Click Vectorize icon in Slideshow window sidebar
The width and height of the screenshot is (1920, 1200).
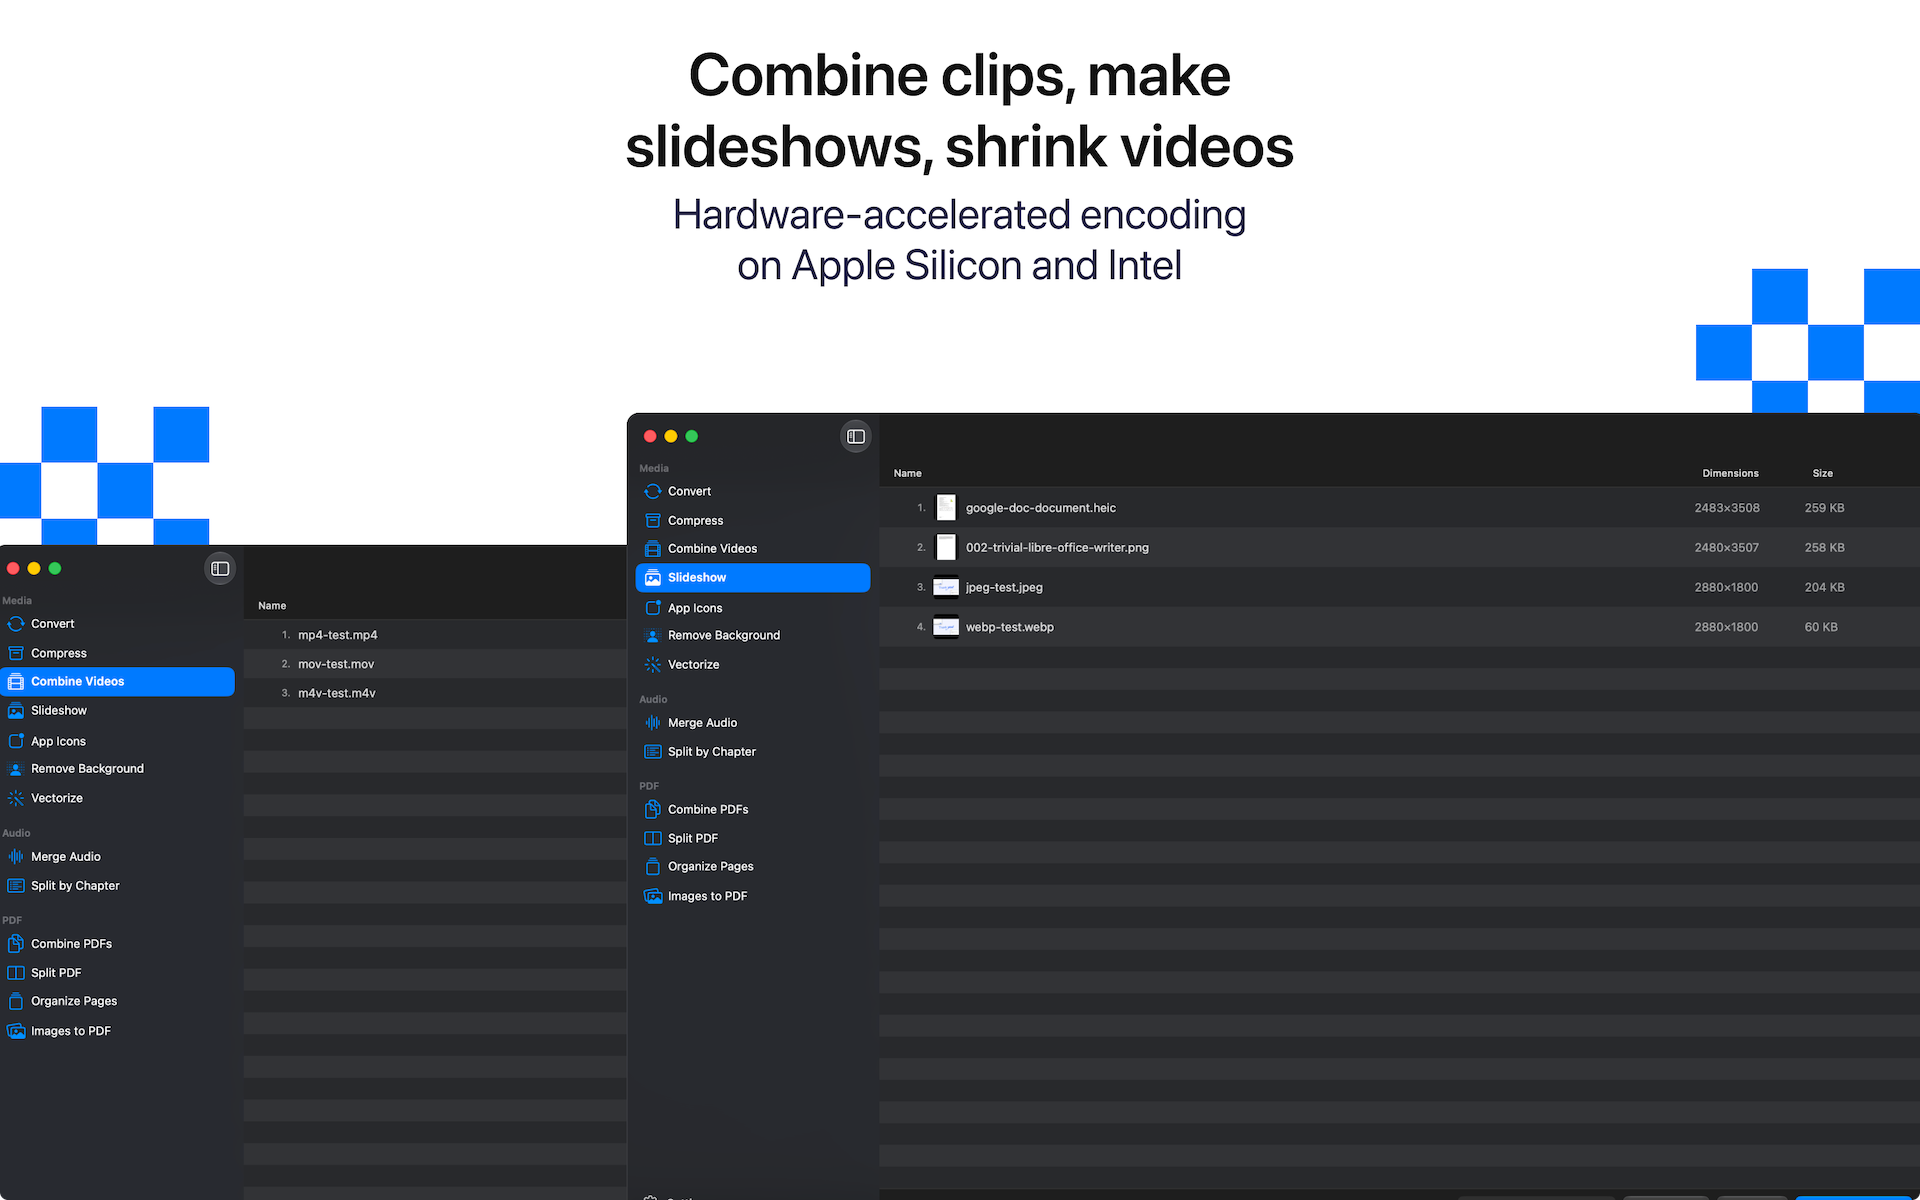653,664
